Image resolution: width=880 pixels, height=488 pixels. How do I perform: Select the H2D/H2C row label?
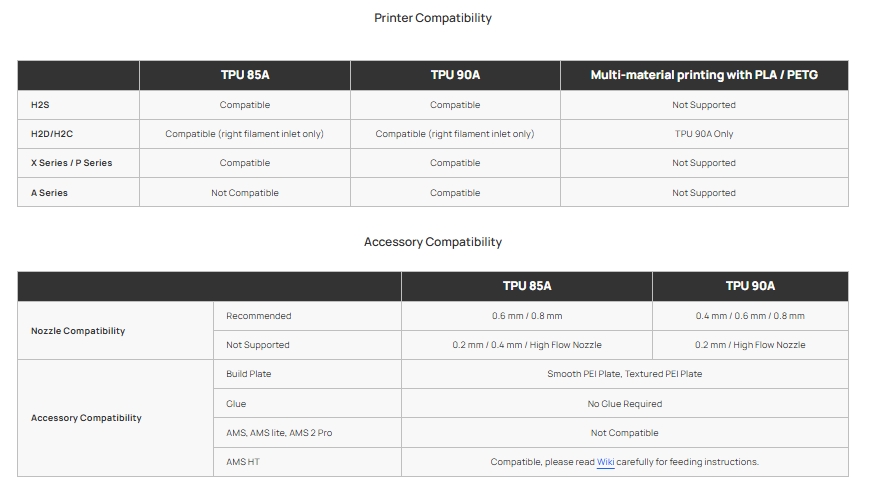pyautogui.click(x=52, y=134)
